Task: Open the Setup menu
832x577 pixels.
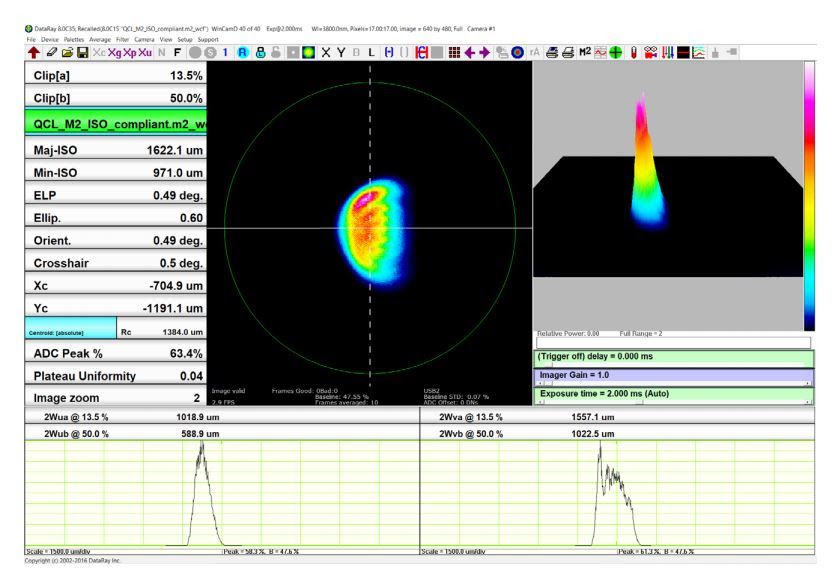Action: coord(185,39)
